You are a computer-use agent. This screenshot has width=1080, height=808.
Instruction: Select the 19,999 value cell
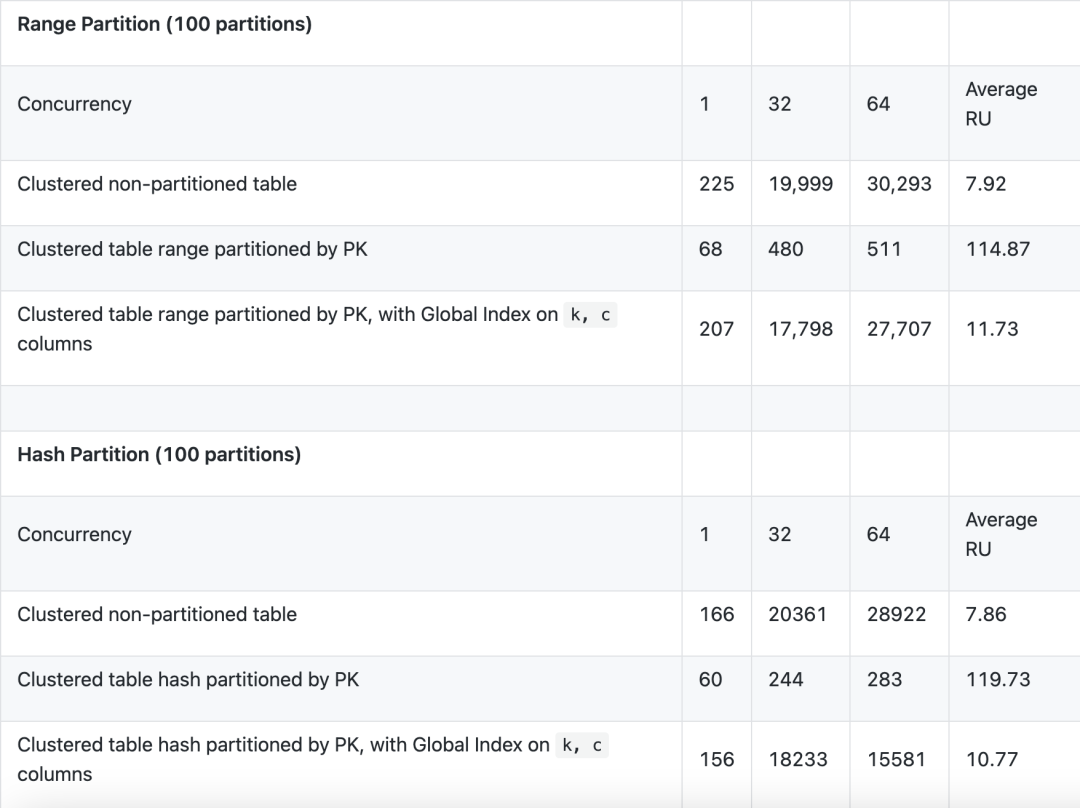(x=800, y=184)
